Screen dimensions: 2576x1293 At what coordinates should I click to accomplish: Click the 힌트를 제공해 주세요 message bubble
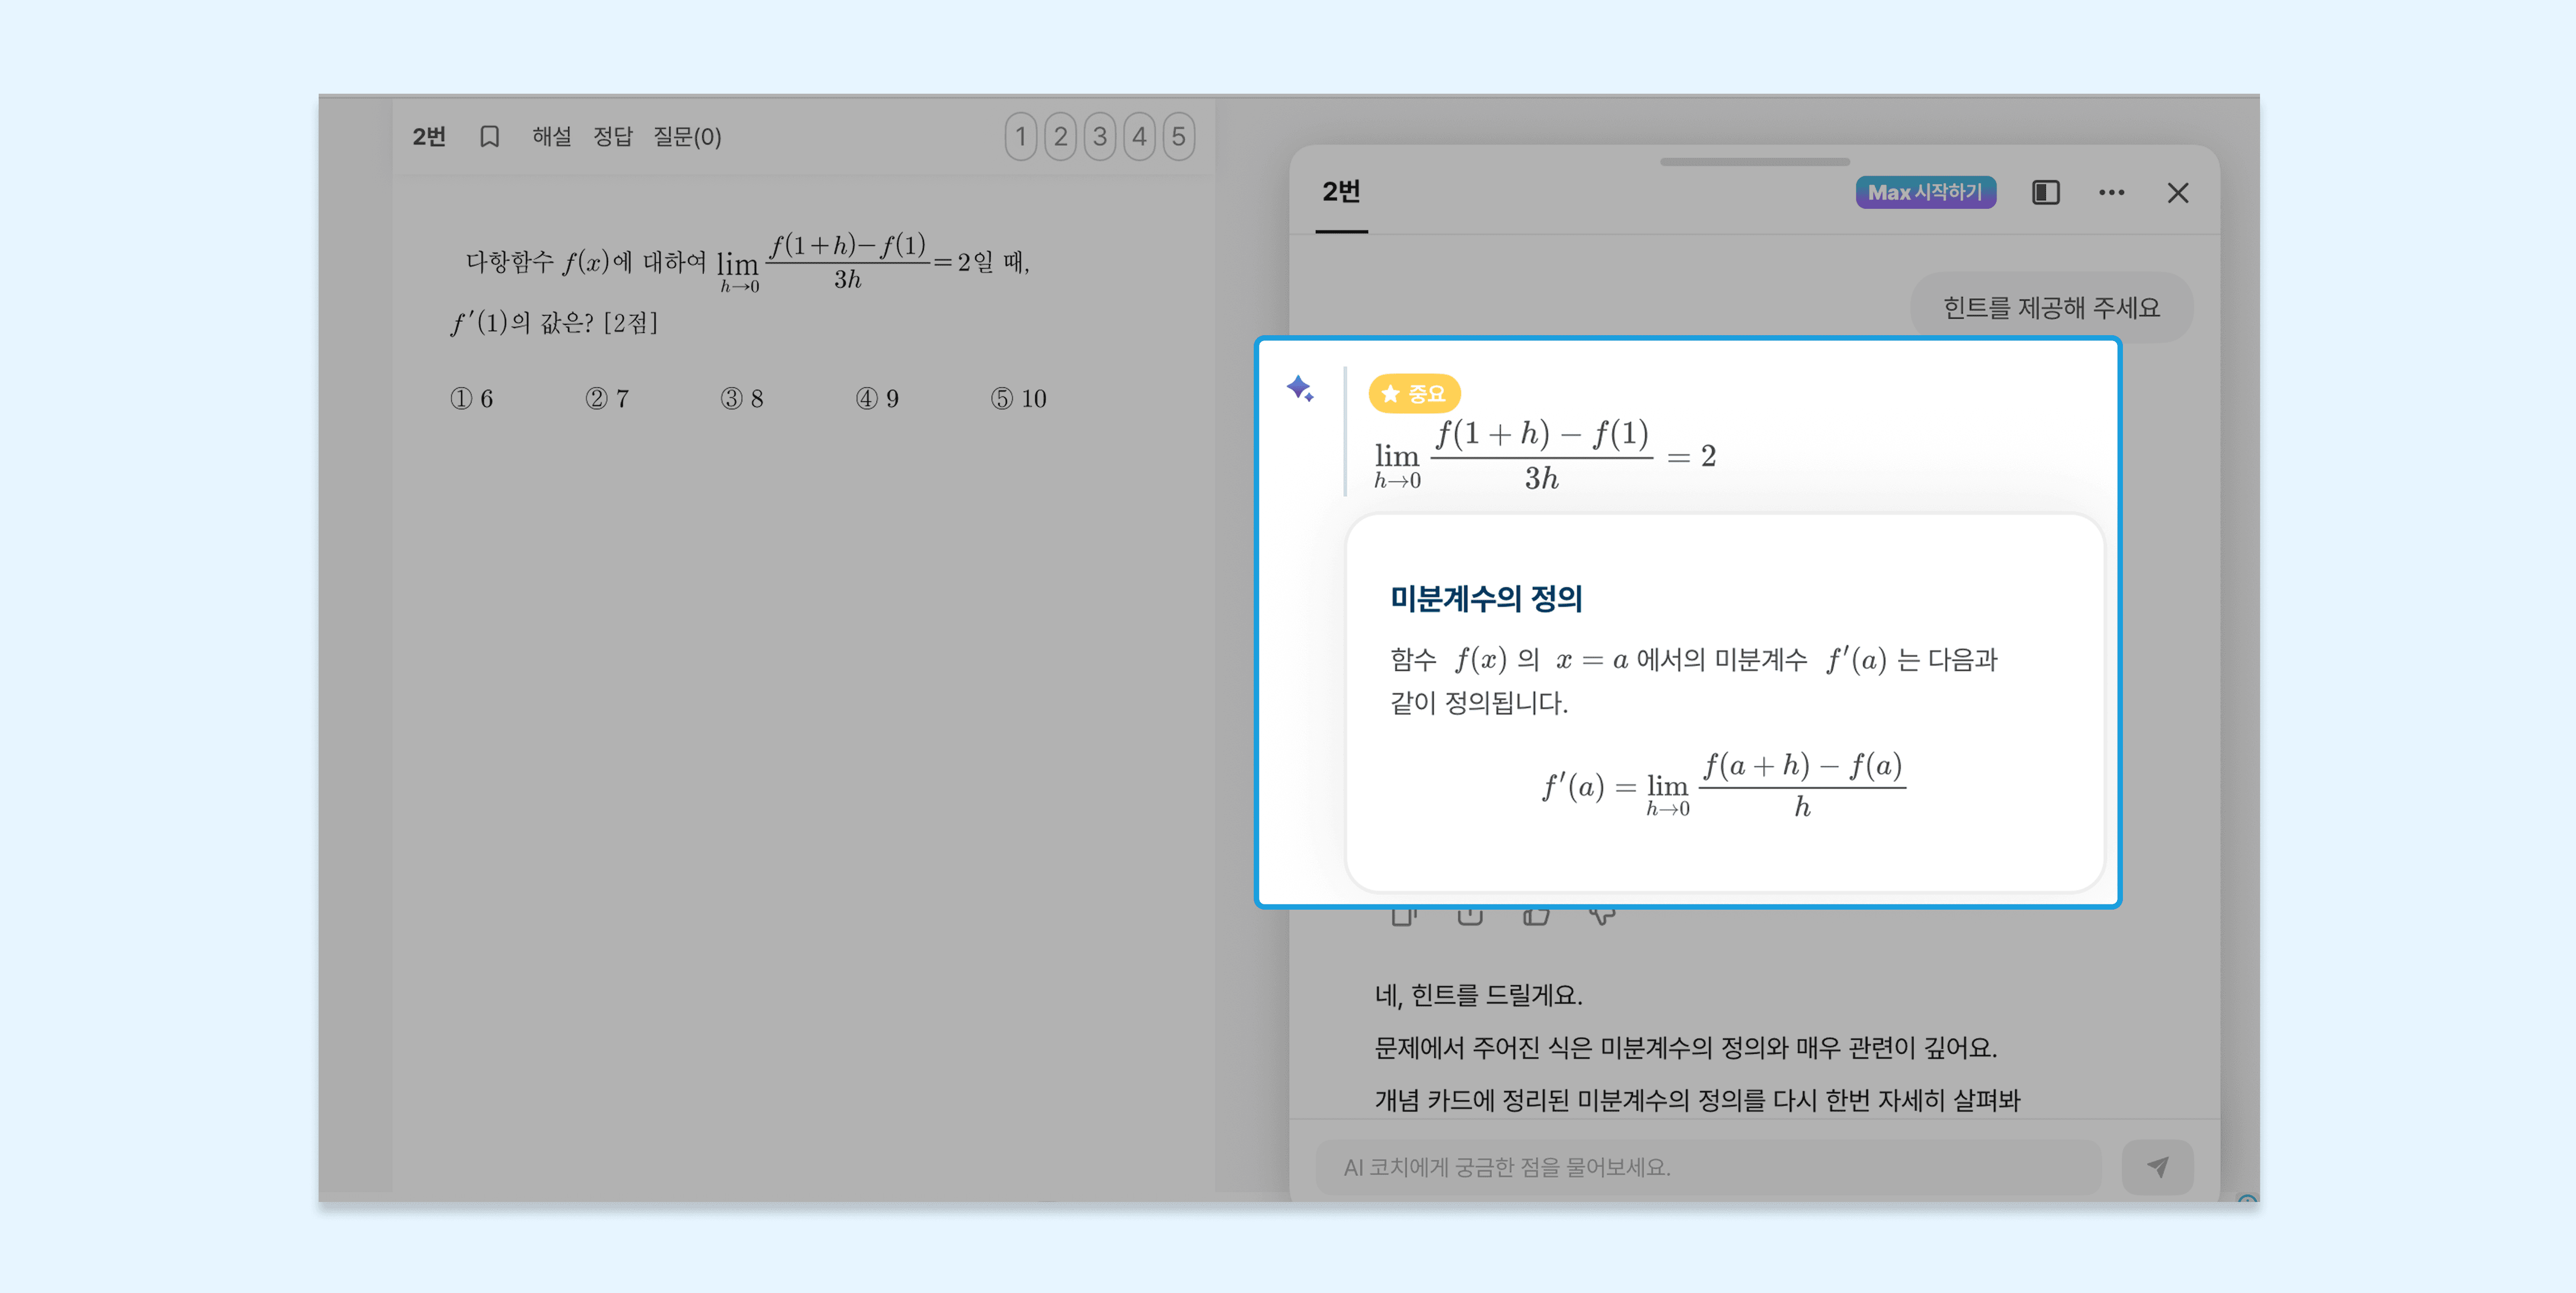pyautogui.click(x=2051, y=307)
